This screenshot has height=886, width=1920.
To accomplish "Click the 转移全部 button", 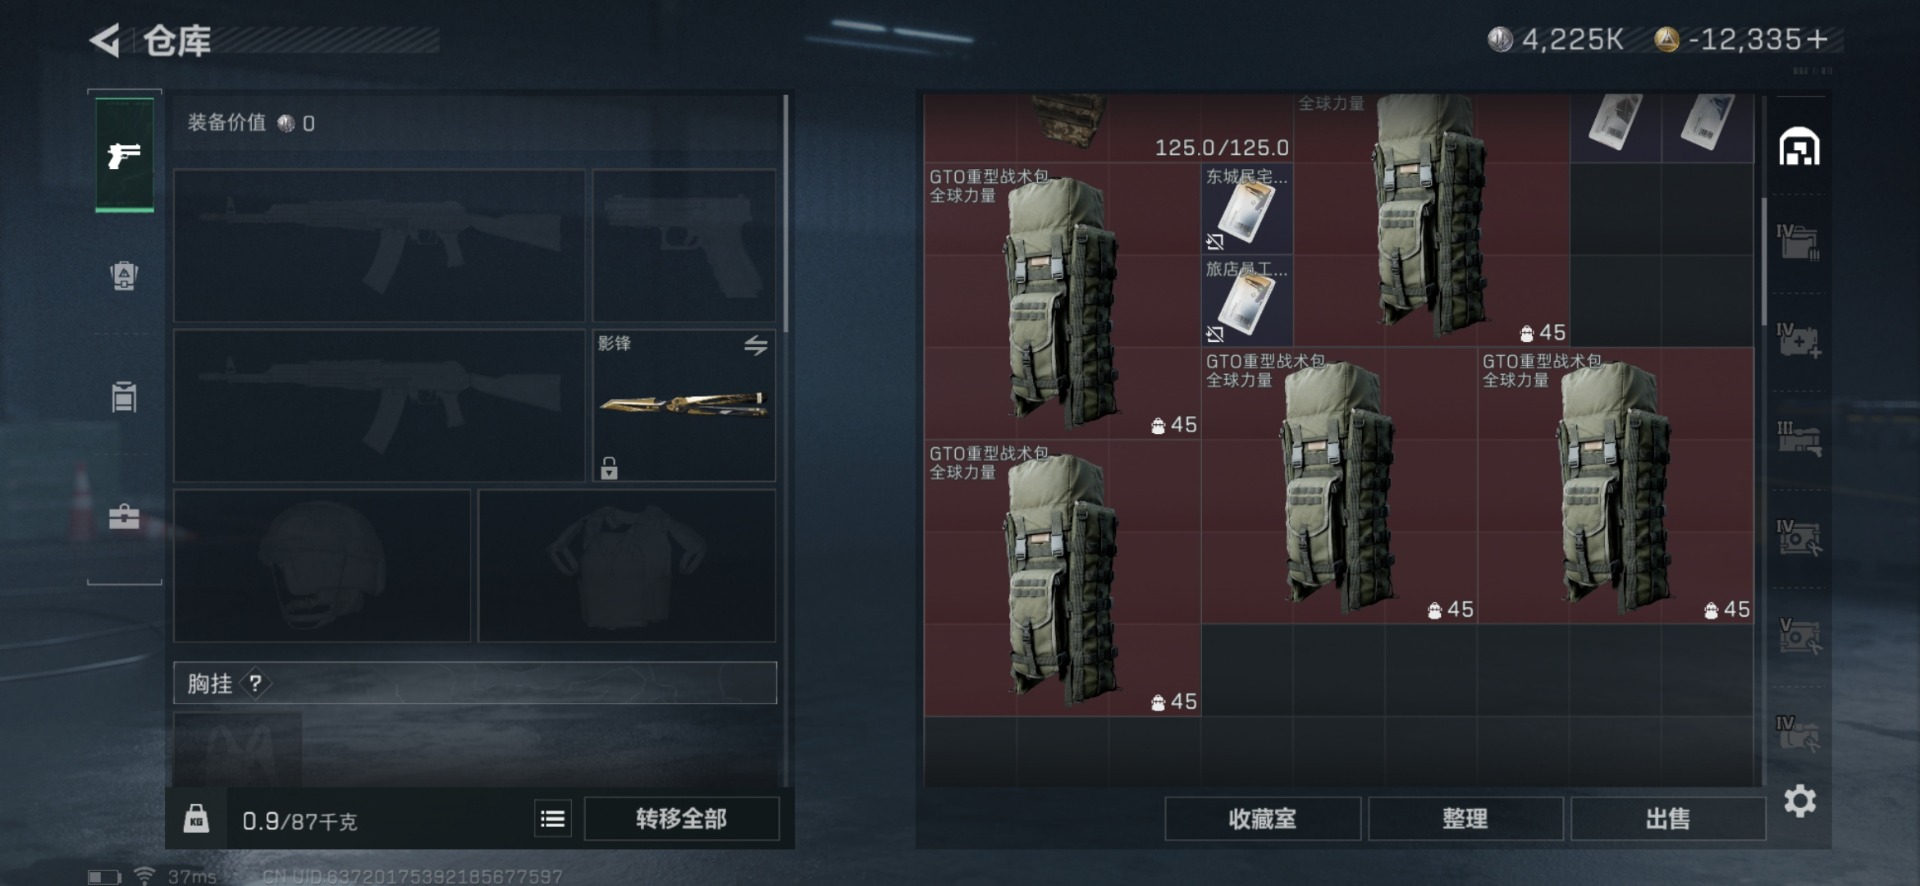I will pos(681,819).
